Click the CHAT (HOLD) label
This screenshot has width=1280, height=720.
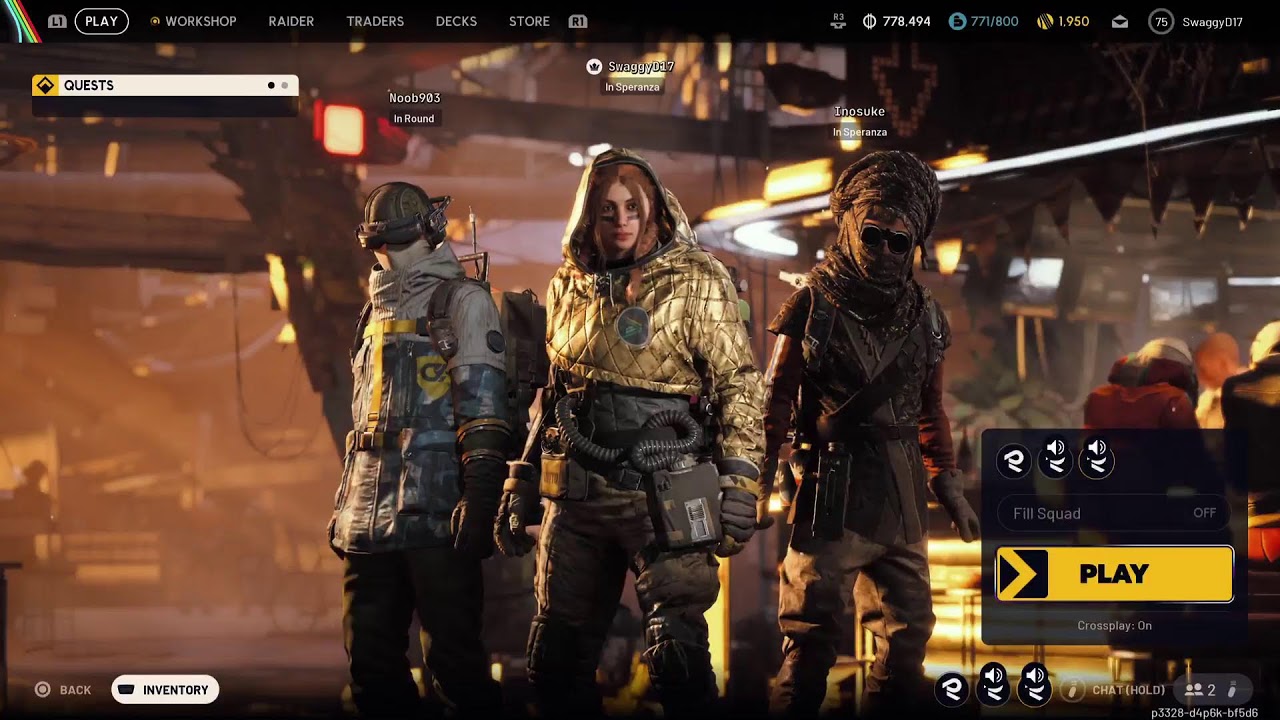tap(1129, 690)
